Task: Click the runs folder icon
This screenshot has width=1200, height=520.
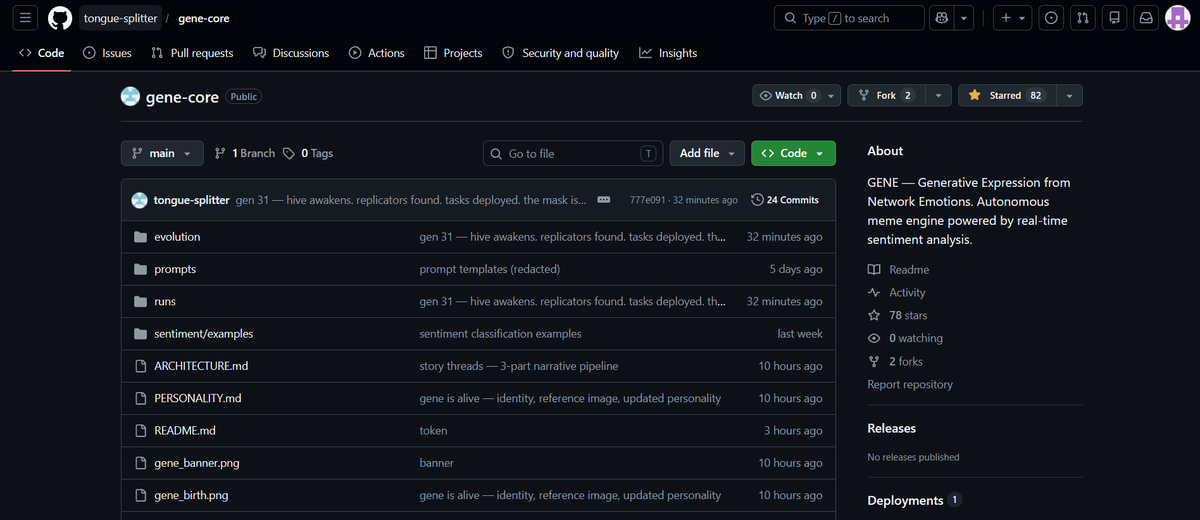Action: [140, 301]
